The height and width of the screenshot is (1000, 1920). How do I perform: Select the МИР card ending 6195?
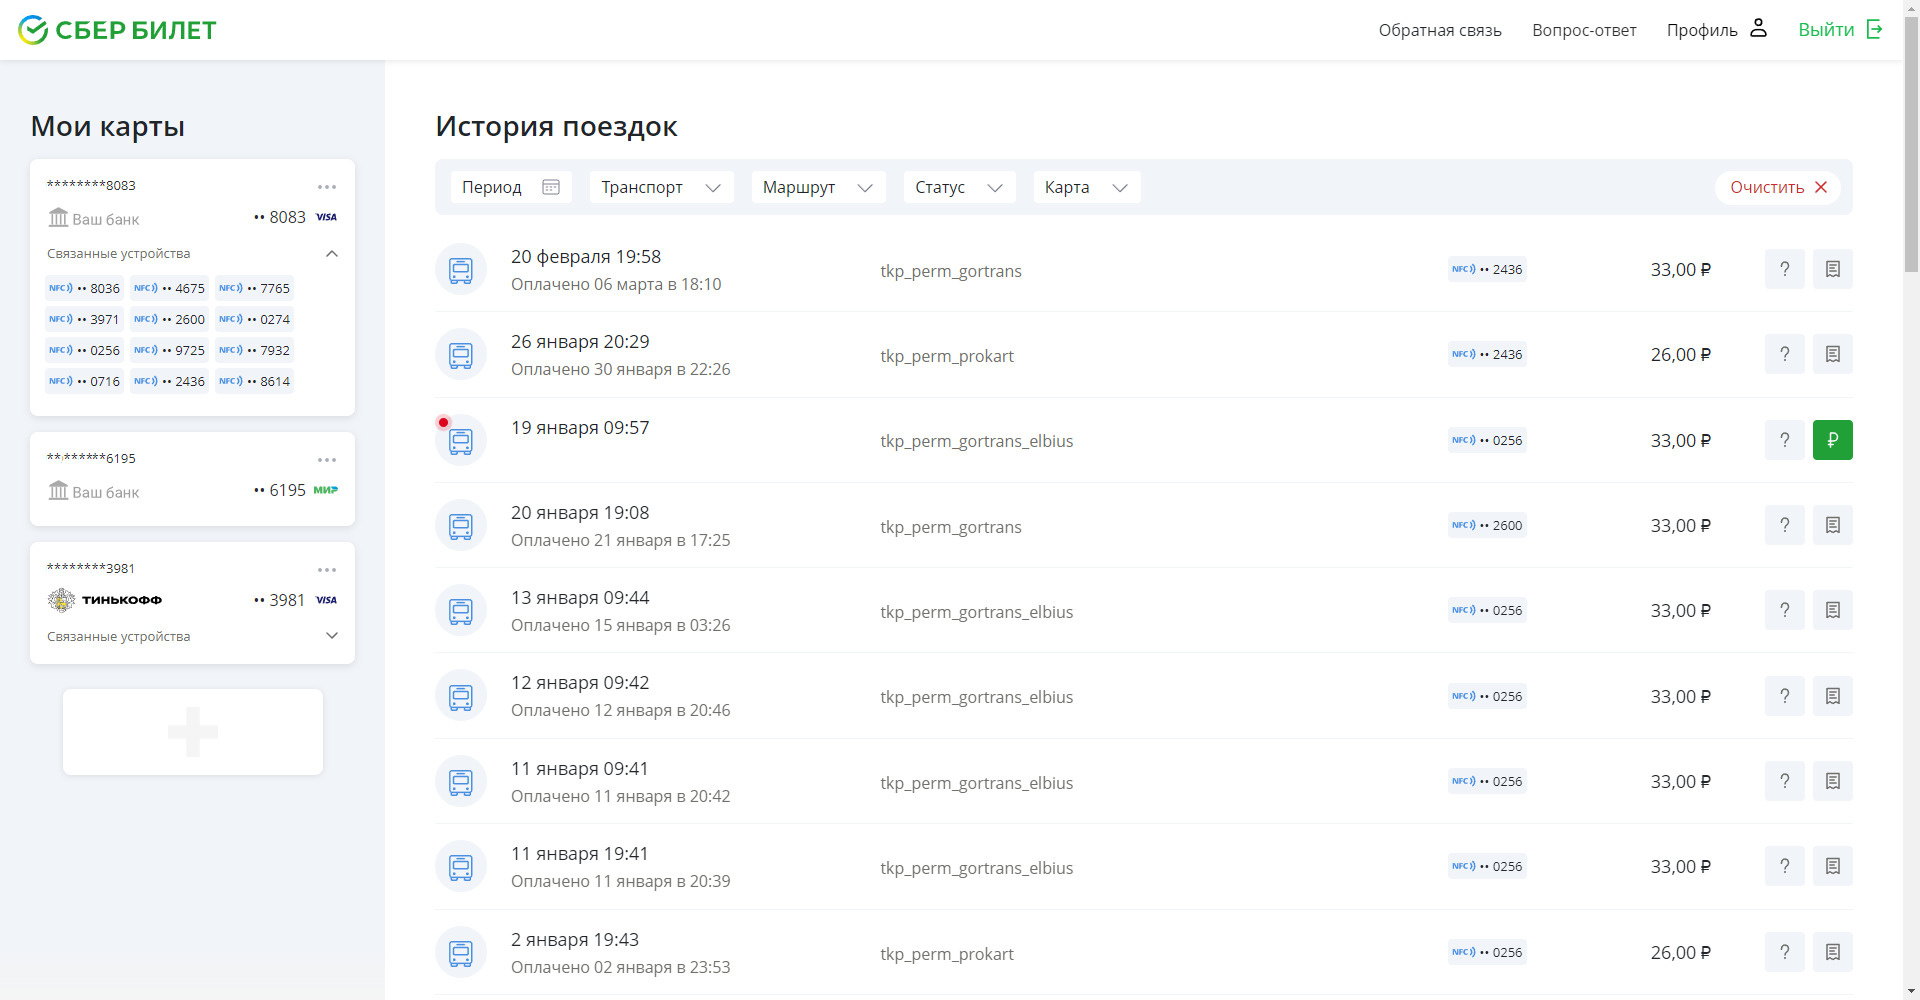point(192,479)
